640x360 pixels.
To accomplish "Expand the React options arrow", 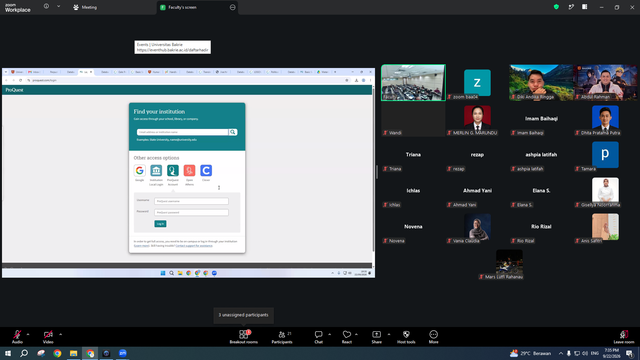I will 356,334.
